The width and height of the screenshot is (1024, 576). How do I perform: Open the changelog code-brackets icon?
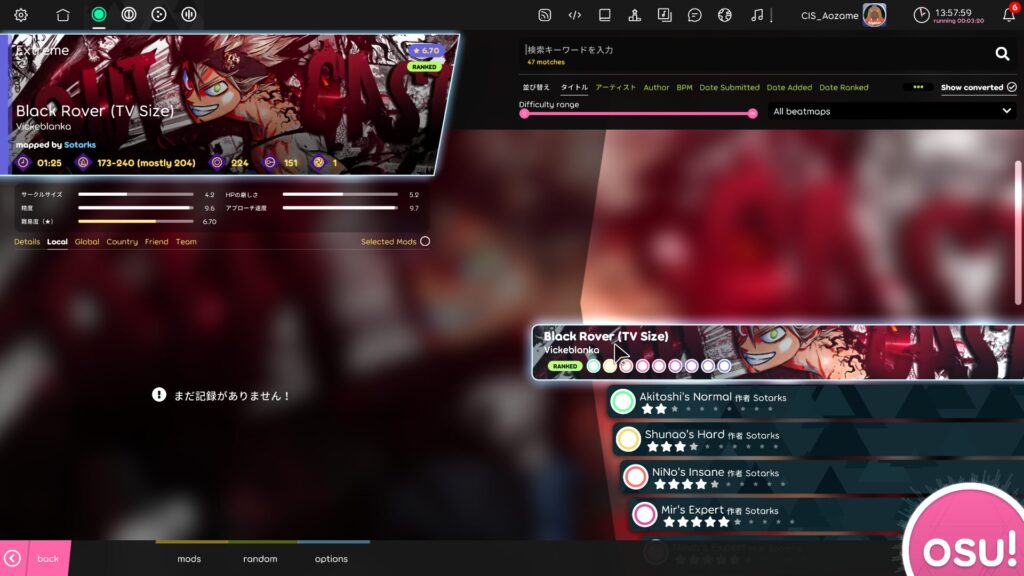[x=575, y=15]
